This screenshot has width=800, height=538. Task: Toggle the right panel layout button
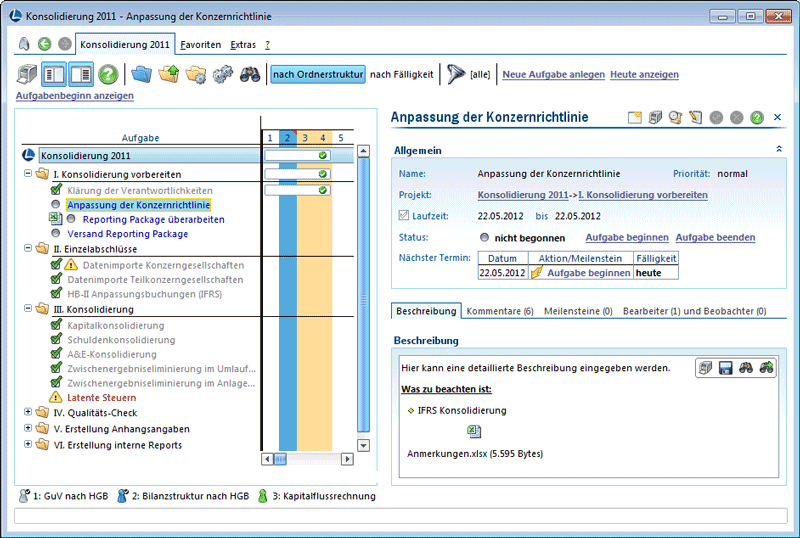point(81,75)
